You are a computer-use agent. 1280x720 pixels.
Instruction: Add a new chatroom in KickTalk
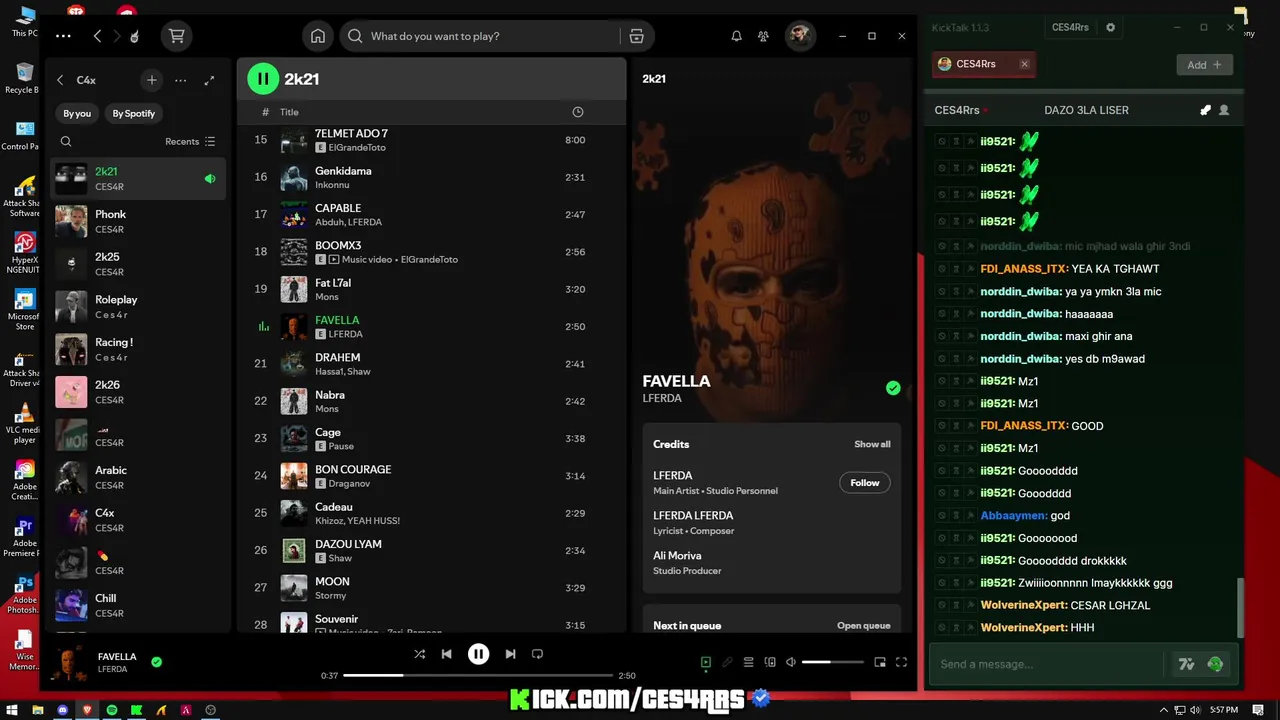point(1204,65)
